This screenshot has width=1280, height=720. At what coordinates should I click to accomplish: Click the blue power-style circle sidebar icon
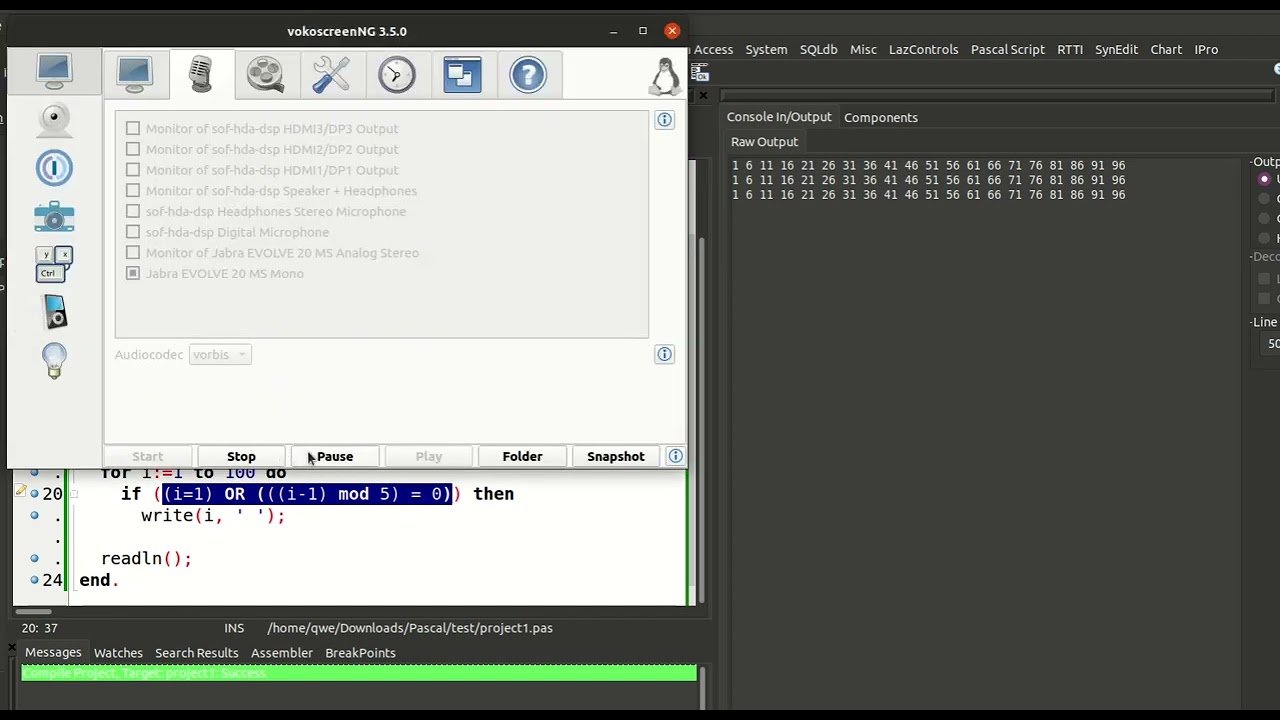pos(54,167)
